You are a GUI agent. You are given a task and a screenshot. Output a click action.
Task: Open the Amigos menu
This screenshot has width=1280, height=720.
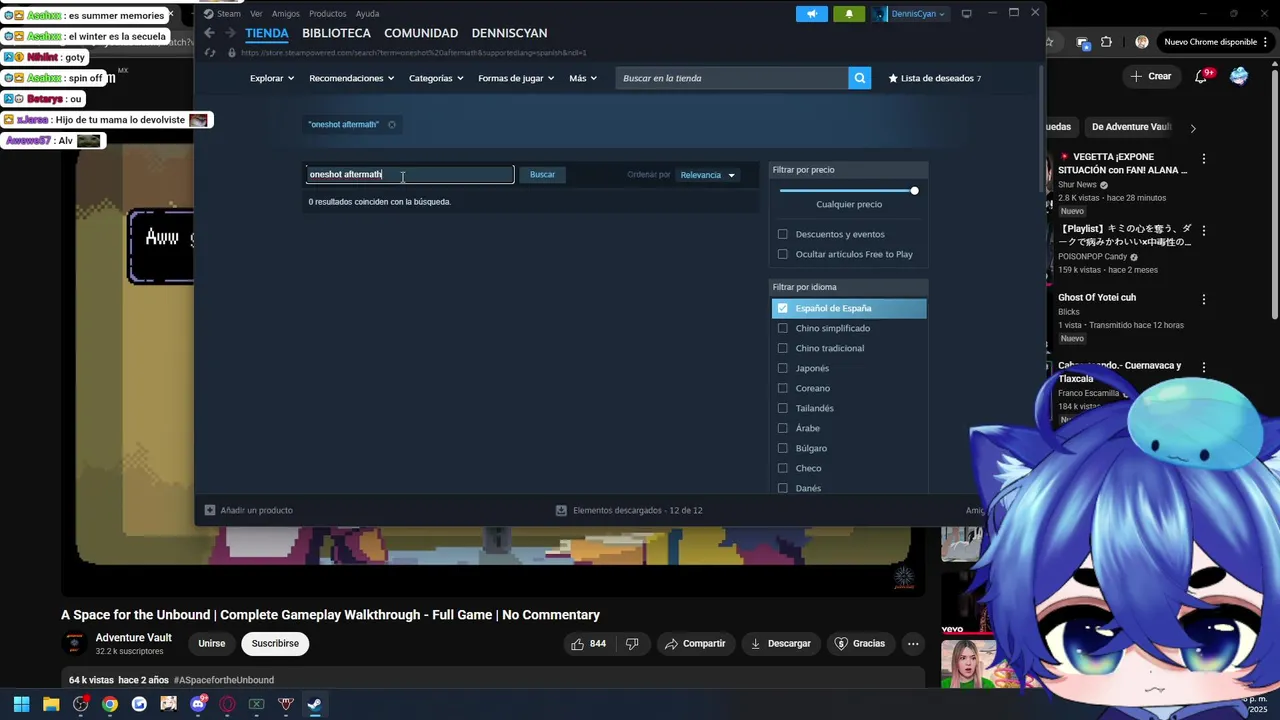tap(286, 14)
